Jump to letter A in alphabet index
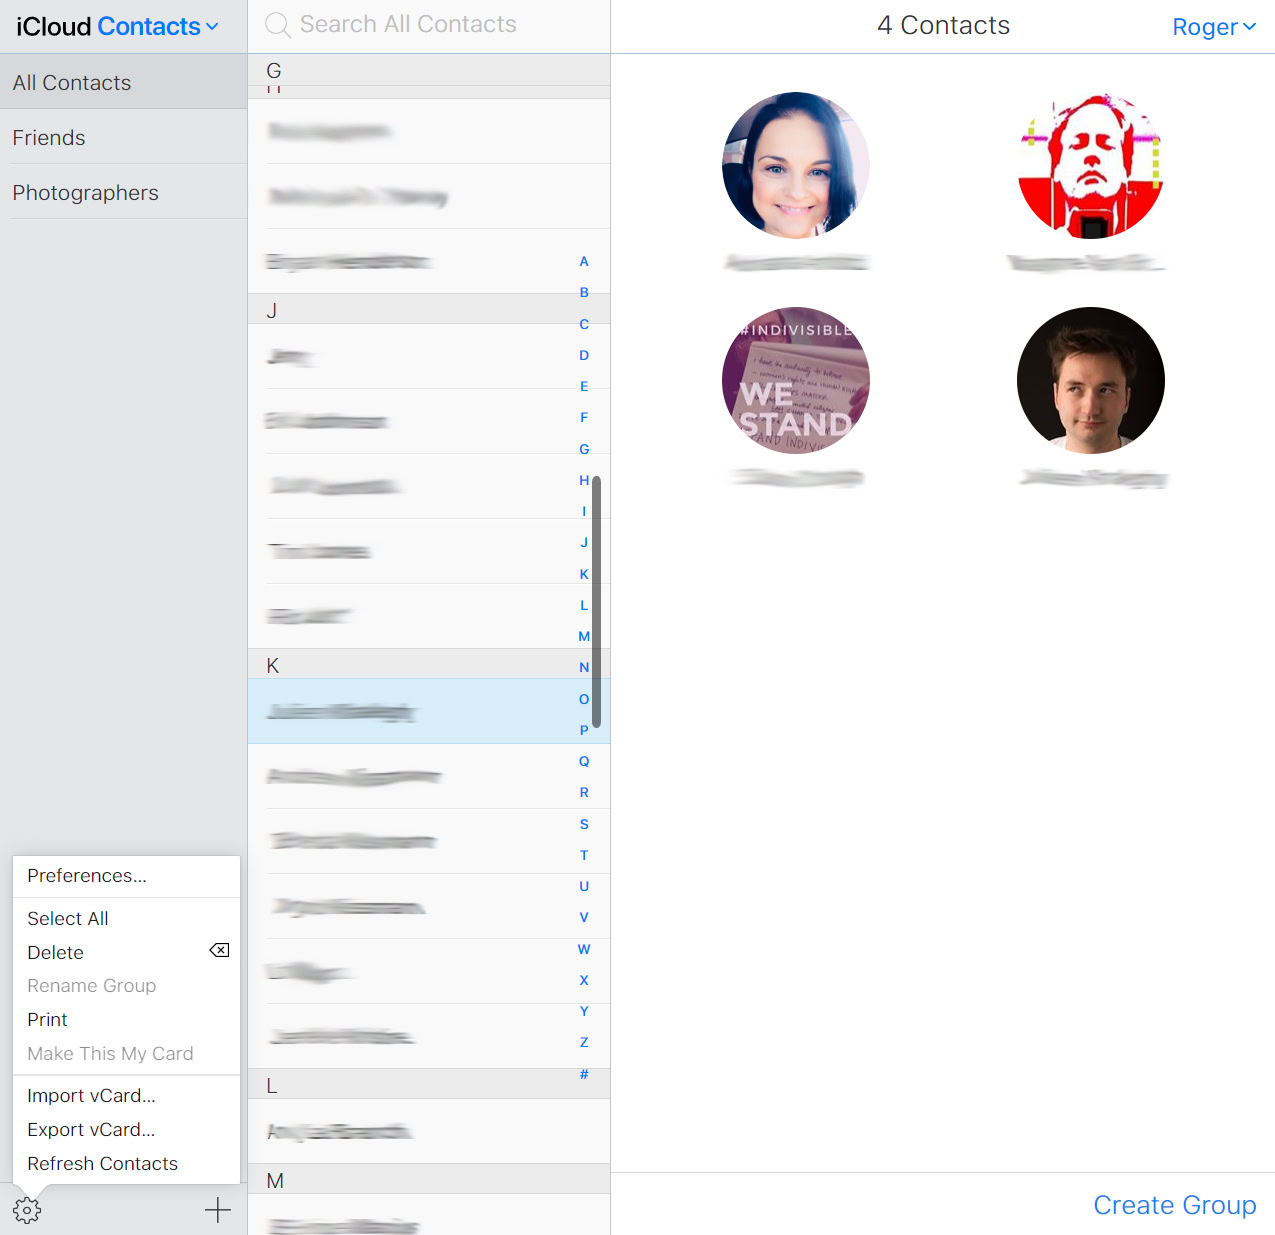 [584, 261]
